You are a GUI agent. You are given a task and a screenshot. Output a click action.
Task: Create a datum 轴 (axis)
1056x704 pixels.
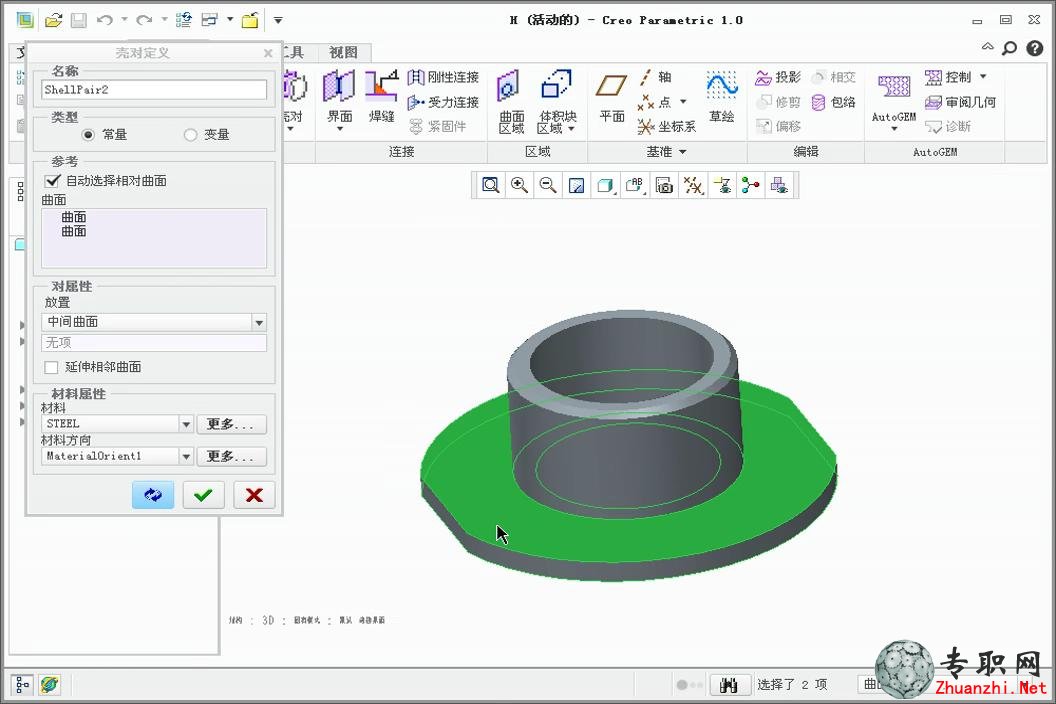(x=655, y=77)
